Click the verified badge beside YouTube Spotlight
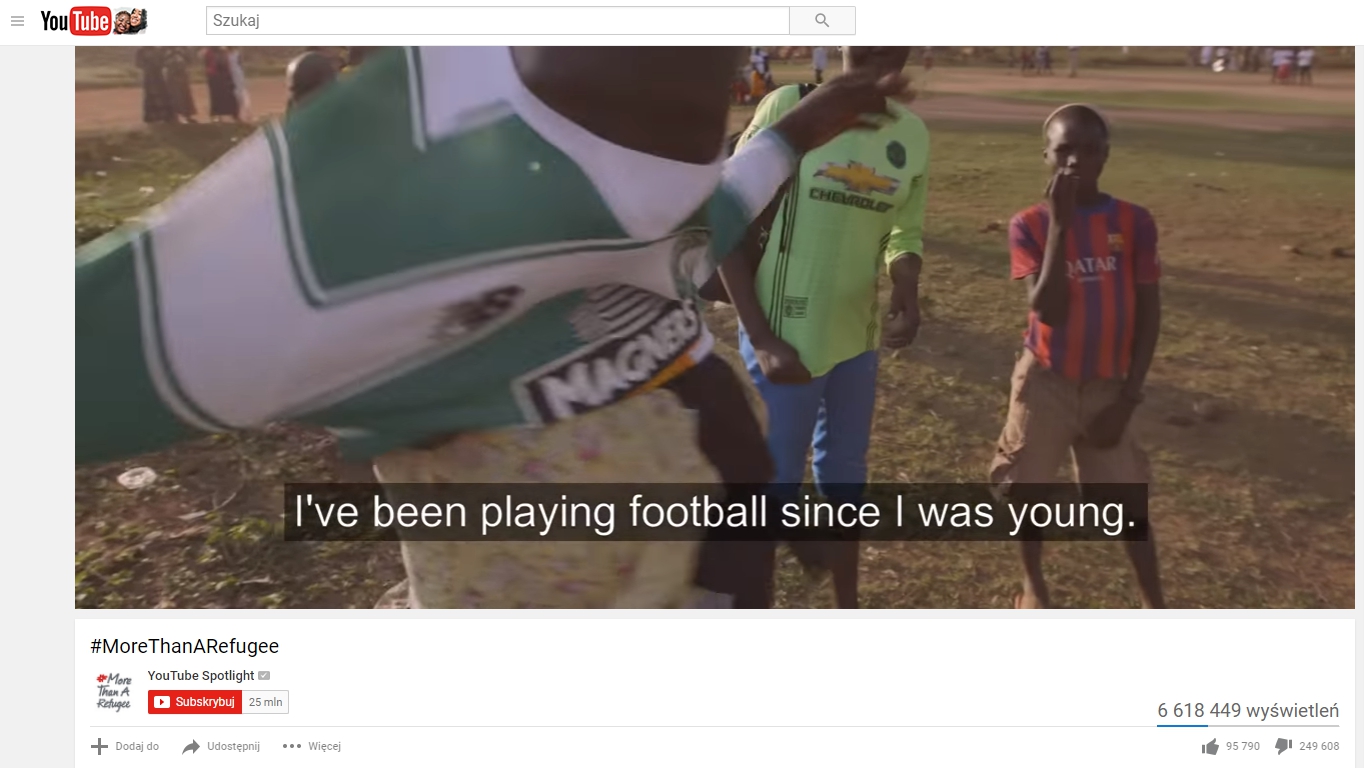 [264, 676]
